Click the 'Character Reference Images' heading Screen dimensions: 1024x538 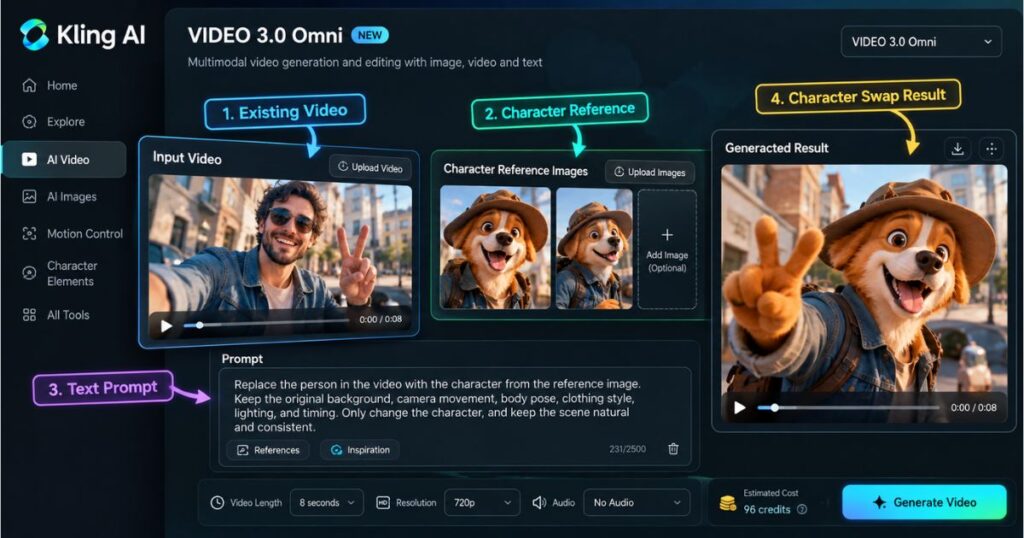[515, 170]
